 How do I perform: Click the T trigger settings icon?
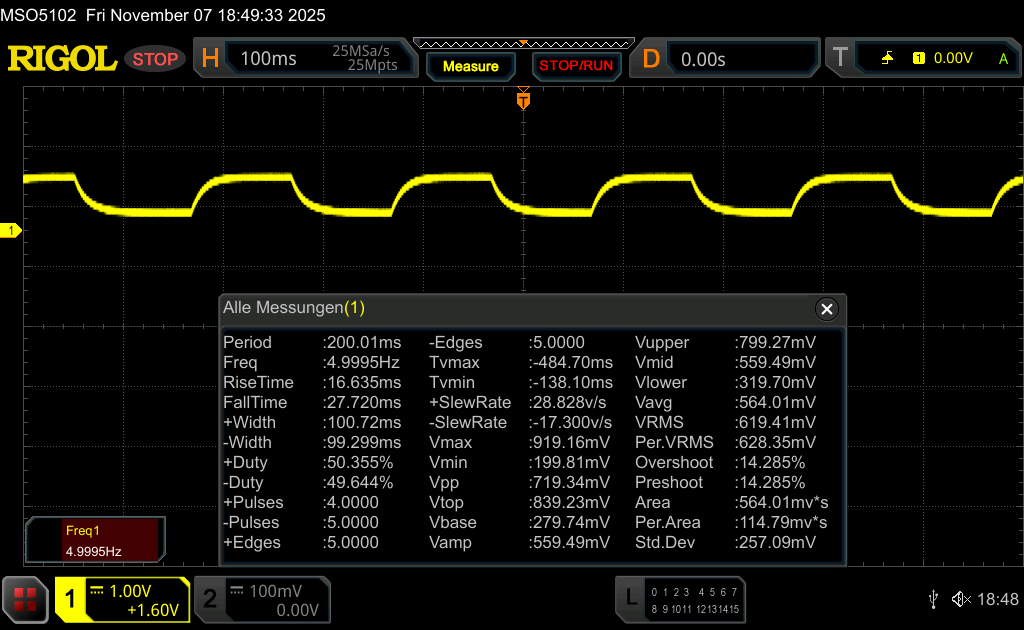coord(840,59)
